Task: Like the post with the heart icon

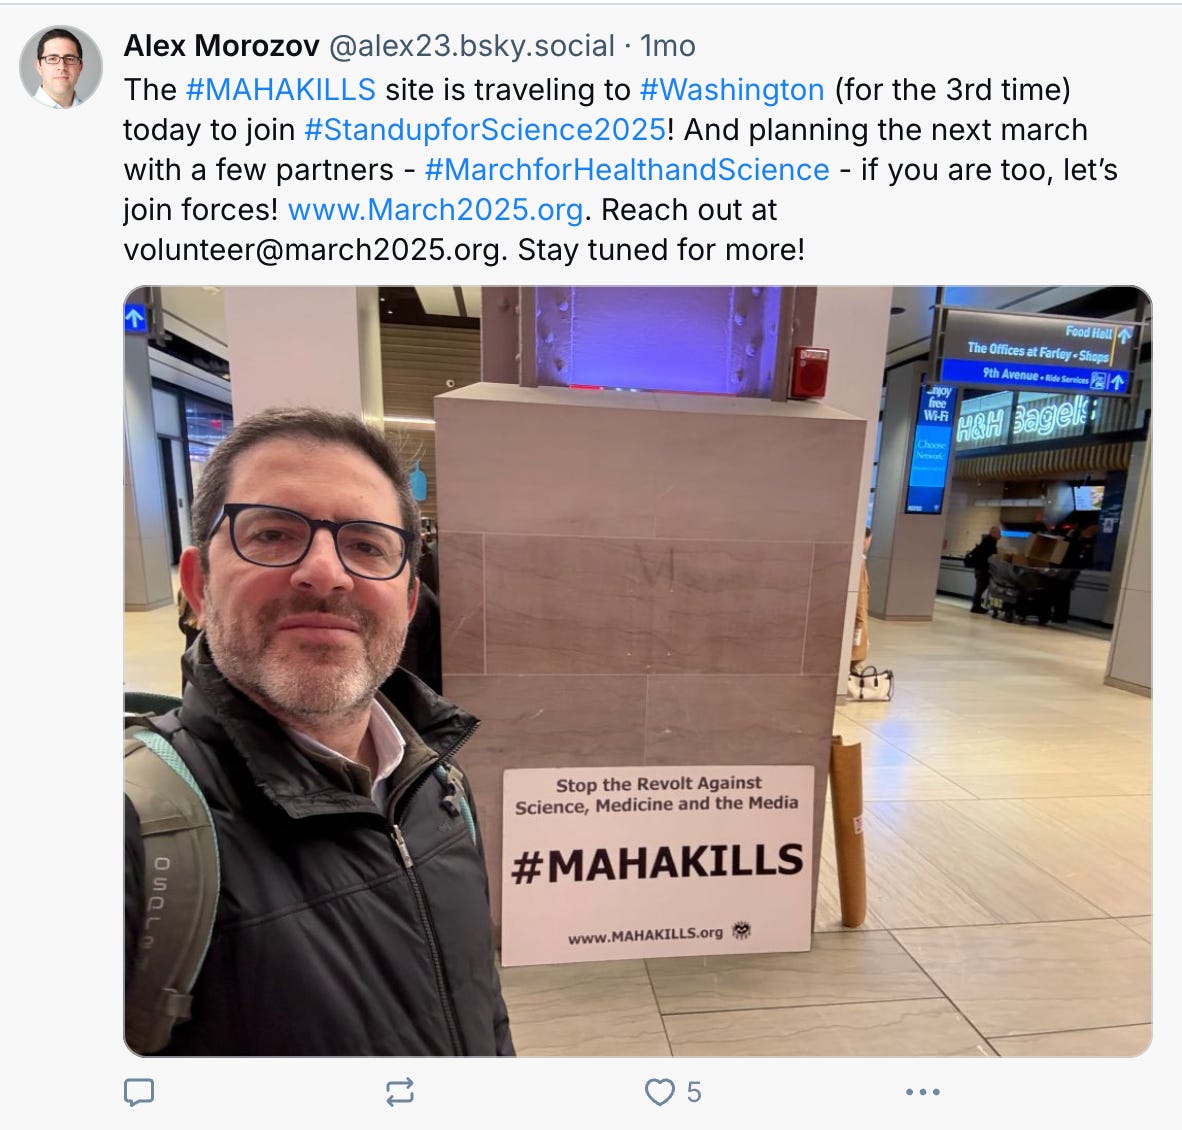Action: click(660, 1092)
